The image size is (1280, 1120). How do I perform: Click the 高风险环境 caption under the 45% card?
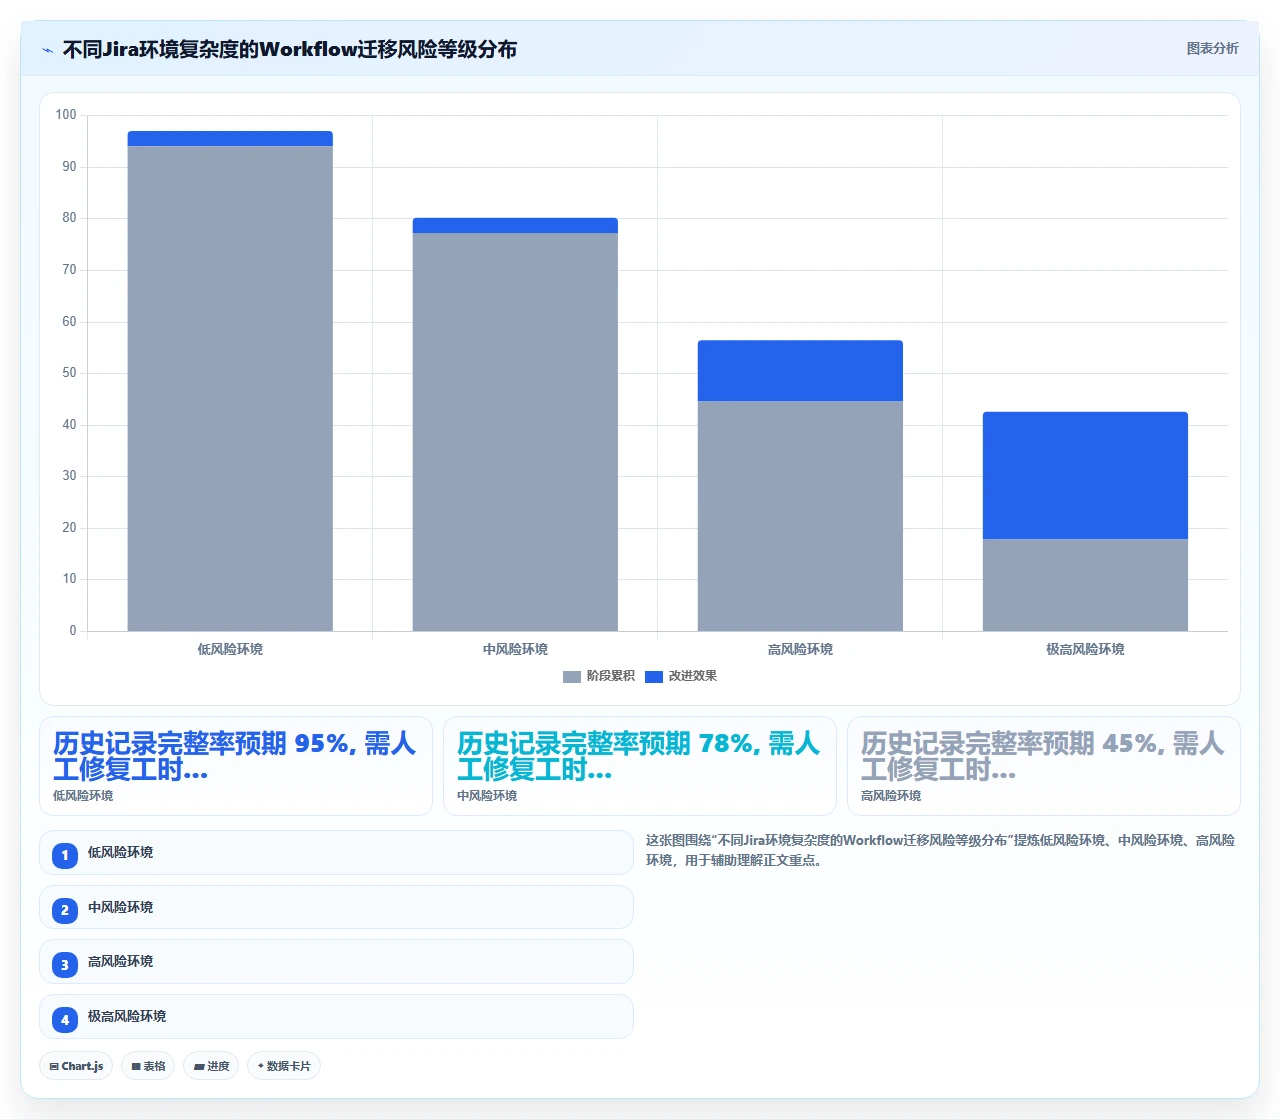pyautogui.click(x=891, y=796)
